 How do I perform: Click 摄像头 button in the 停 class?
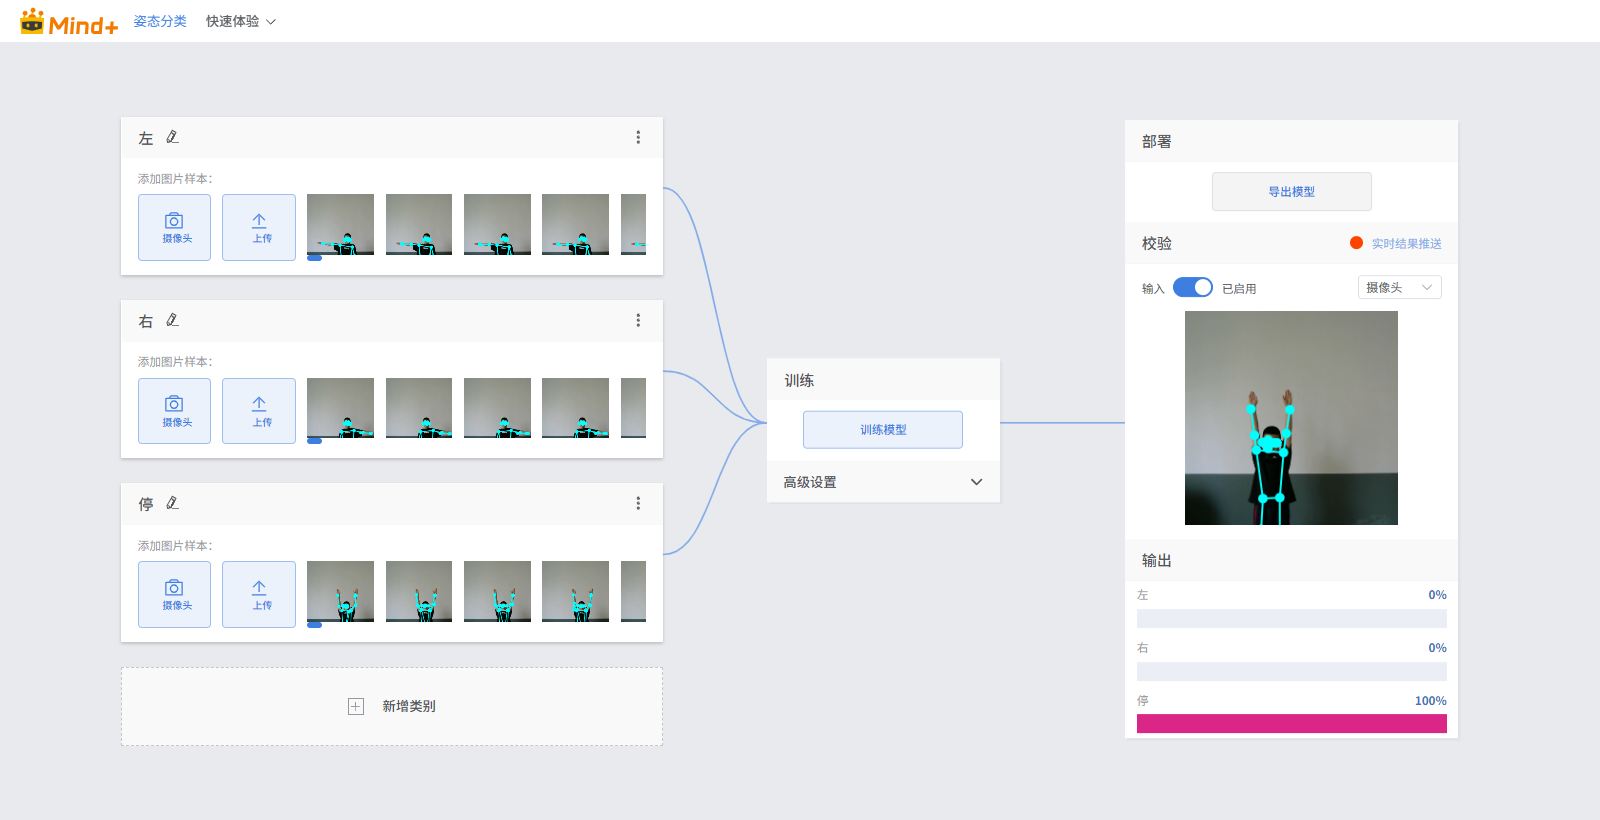(x=174, y=594)
